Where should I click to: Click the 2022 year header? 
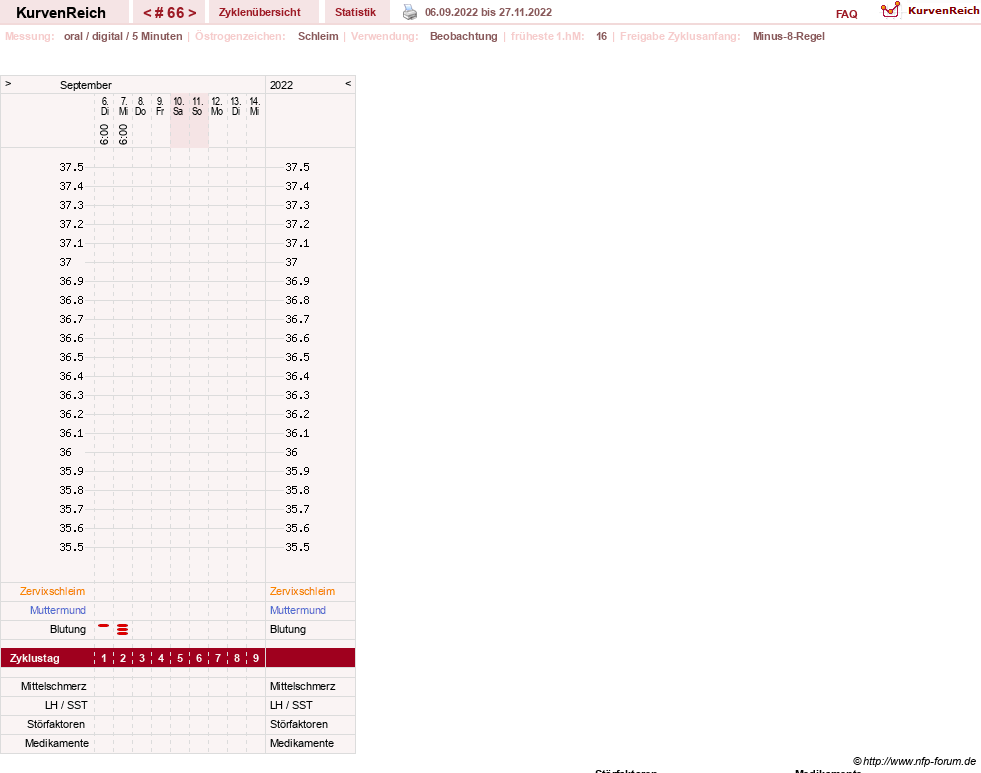[x=282, y=85]
